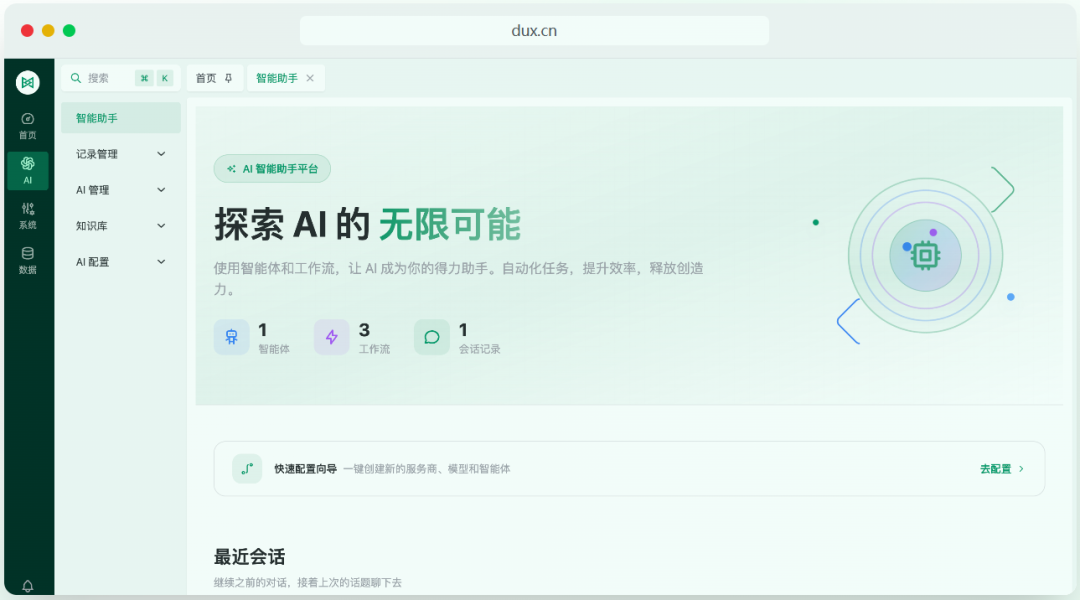Screen dimensions: 1080x600
Task: Open the 系统 settings icon in the sidebar
Action: click(27, 213)
